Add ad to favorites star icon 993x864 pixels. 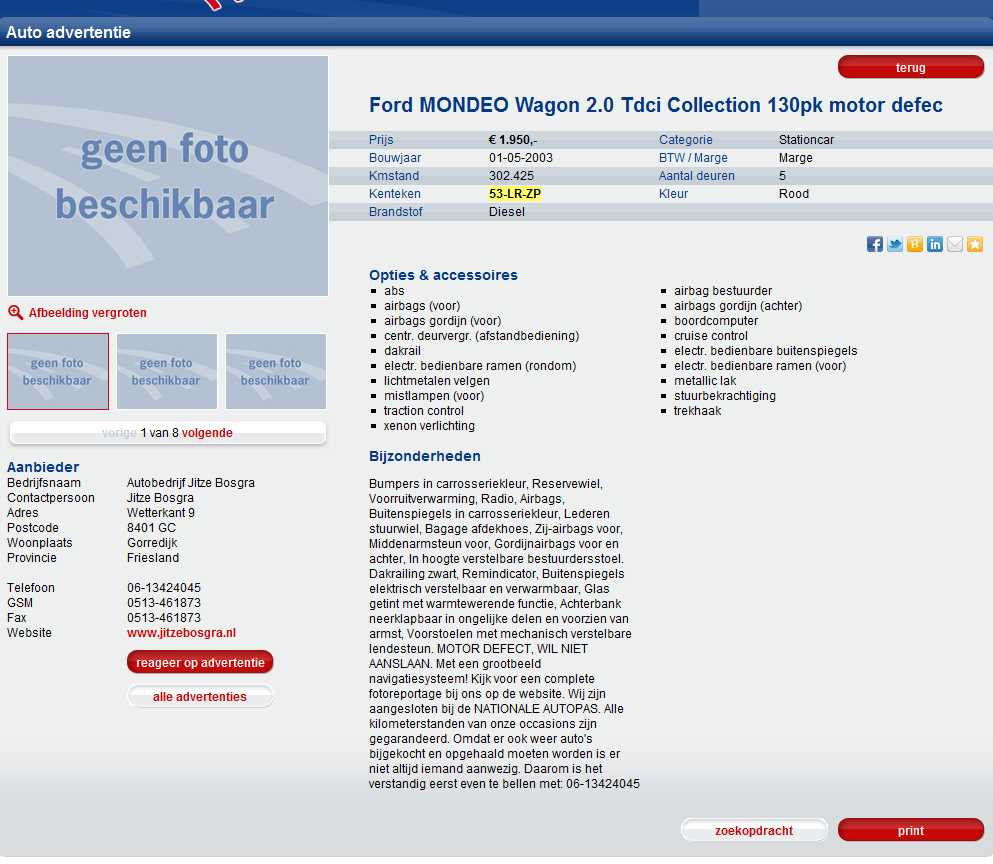pos(975,244)
